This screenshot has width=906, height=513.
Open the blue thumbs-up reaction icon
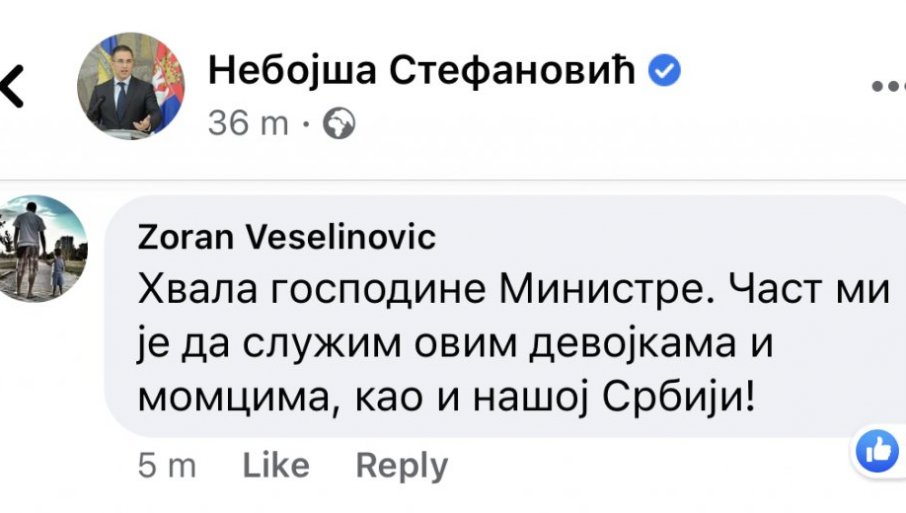[x=879, y=452]
